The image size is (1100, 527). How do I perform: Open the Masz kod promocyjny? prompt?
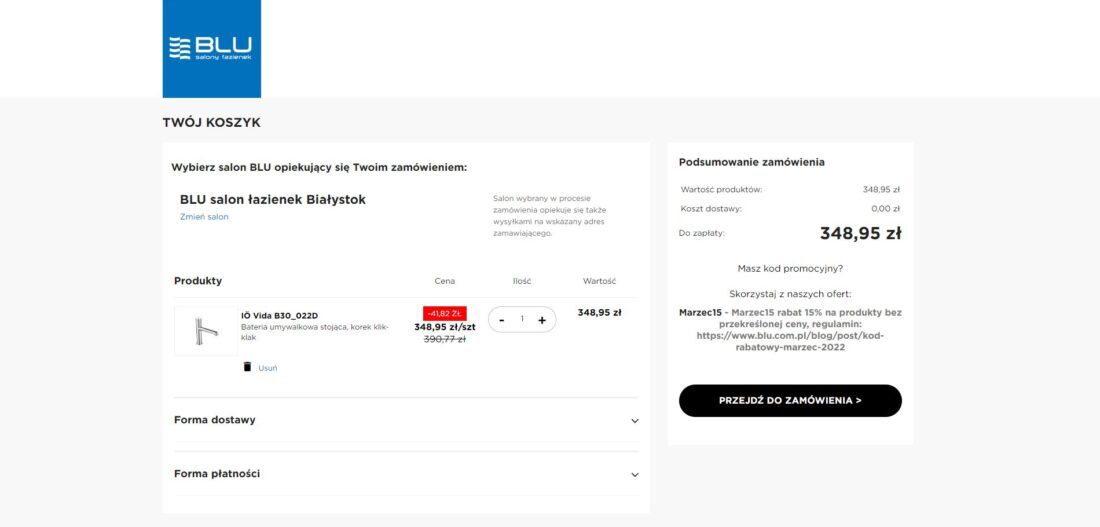790,268
